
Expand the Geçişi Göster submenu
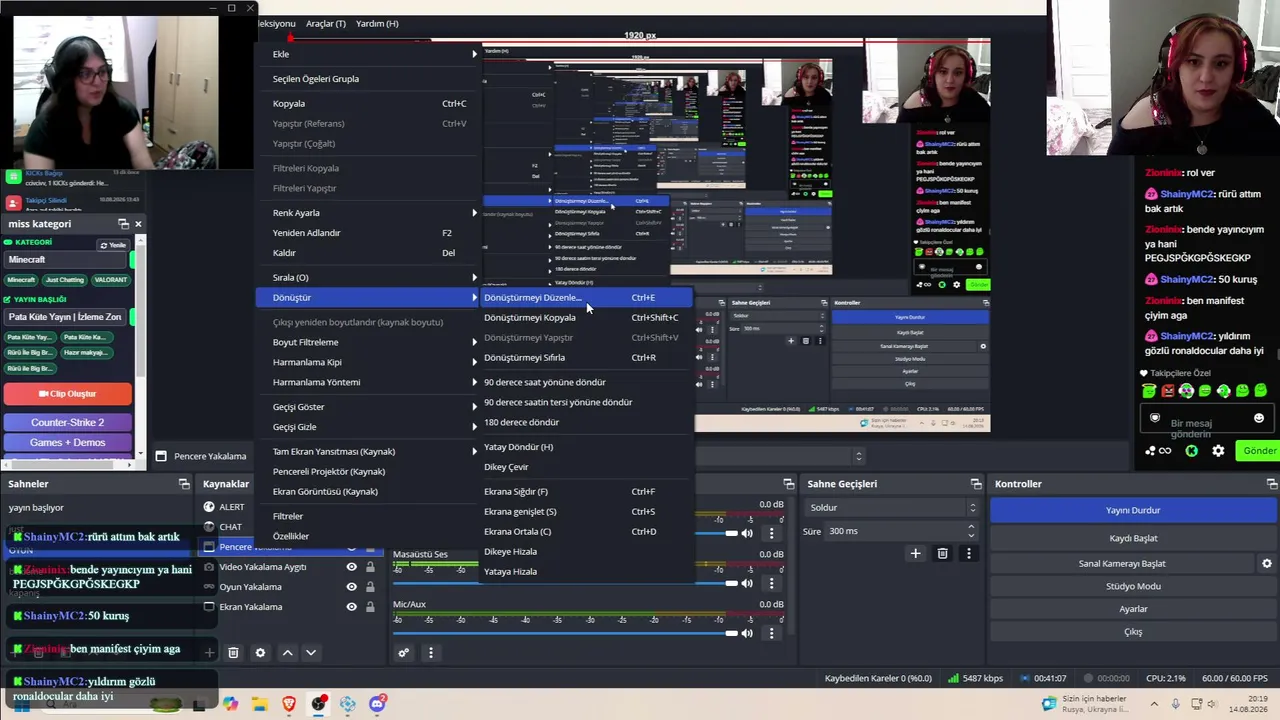pos(369,407)
